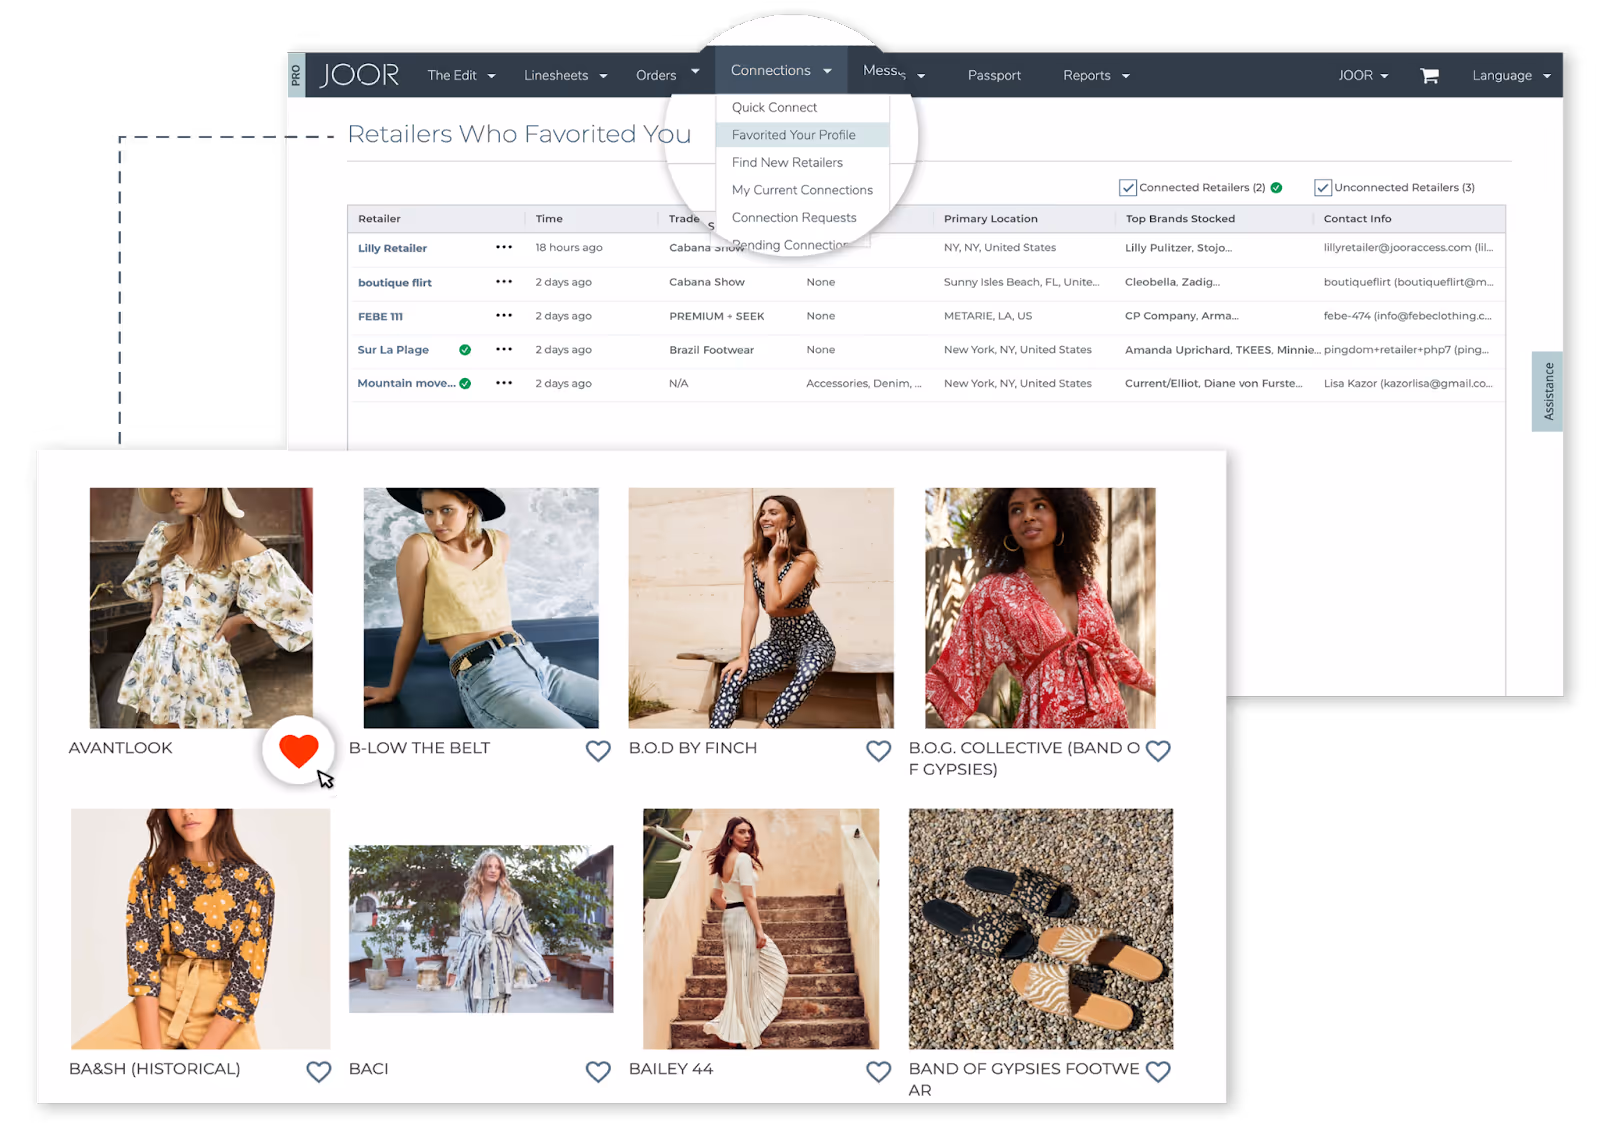Open the three-dot menu for boutique flirt

tap(504, 282)
